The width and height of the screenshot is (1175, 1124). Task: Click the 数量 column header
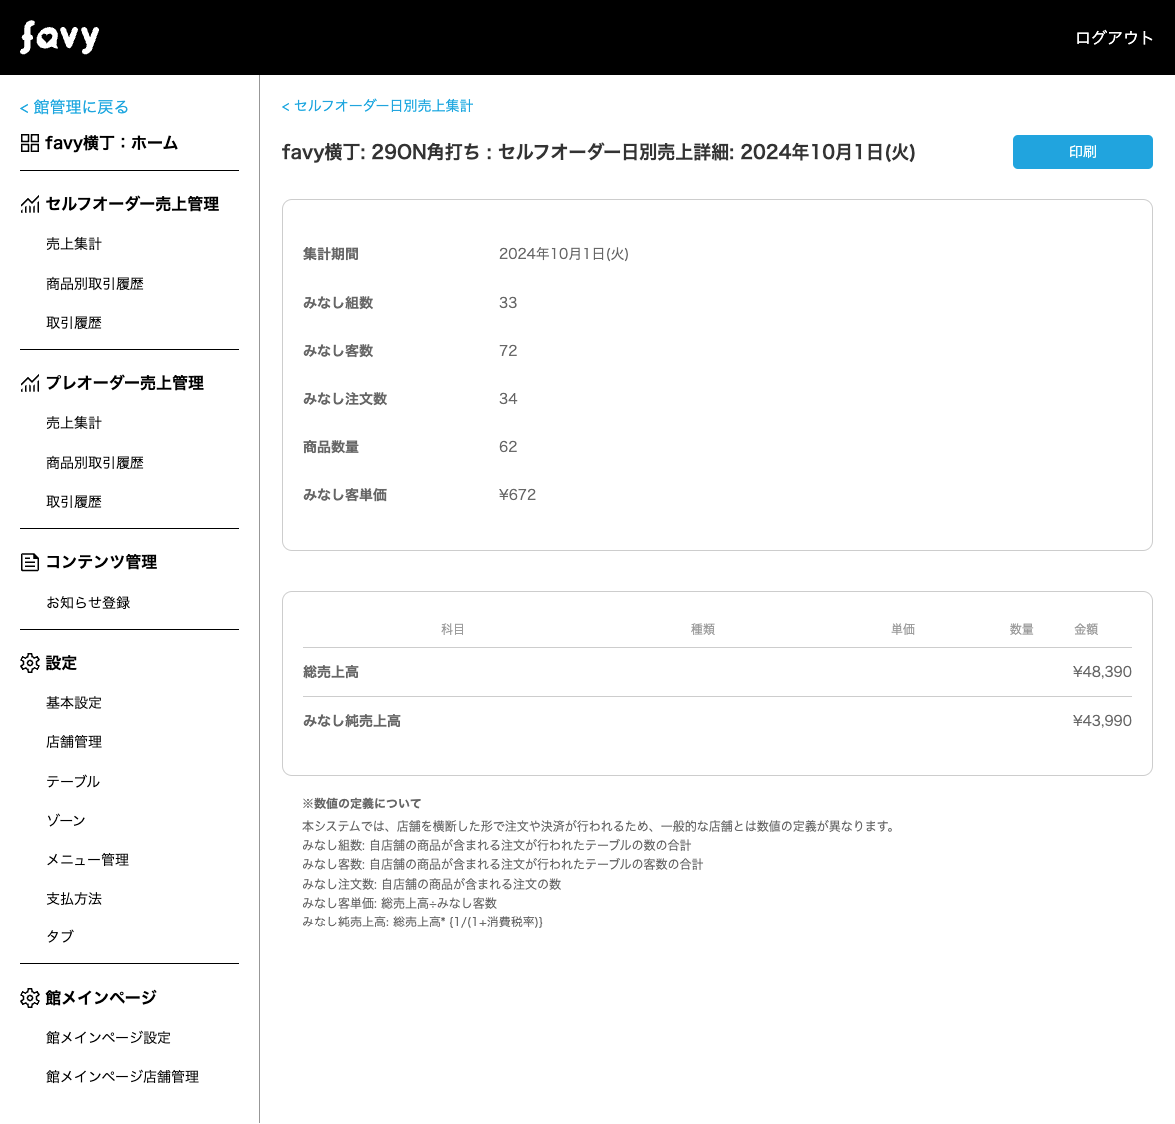point(1021,629)
